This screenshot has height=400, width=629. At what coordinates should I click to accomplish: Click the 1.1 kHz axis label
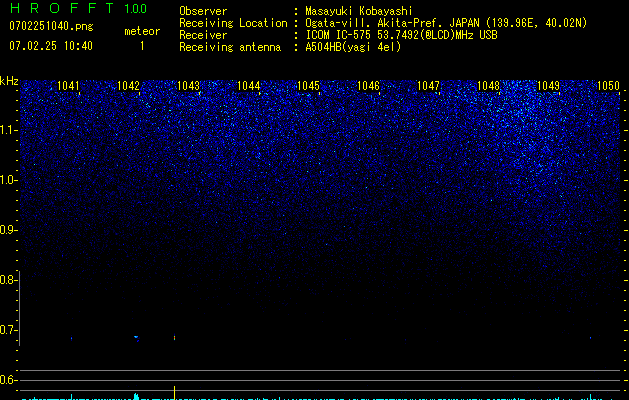[7, 130]
